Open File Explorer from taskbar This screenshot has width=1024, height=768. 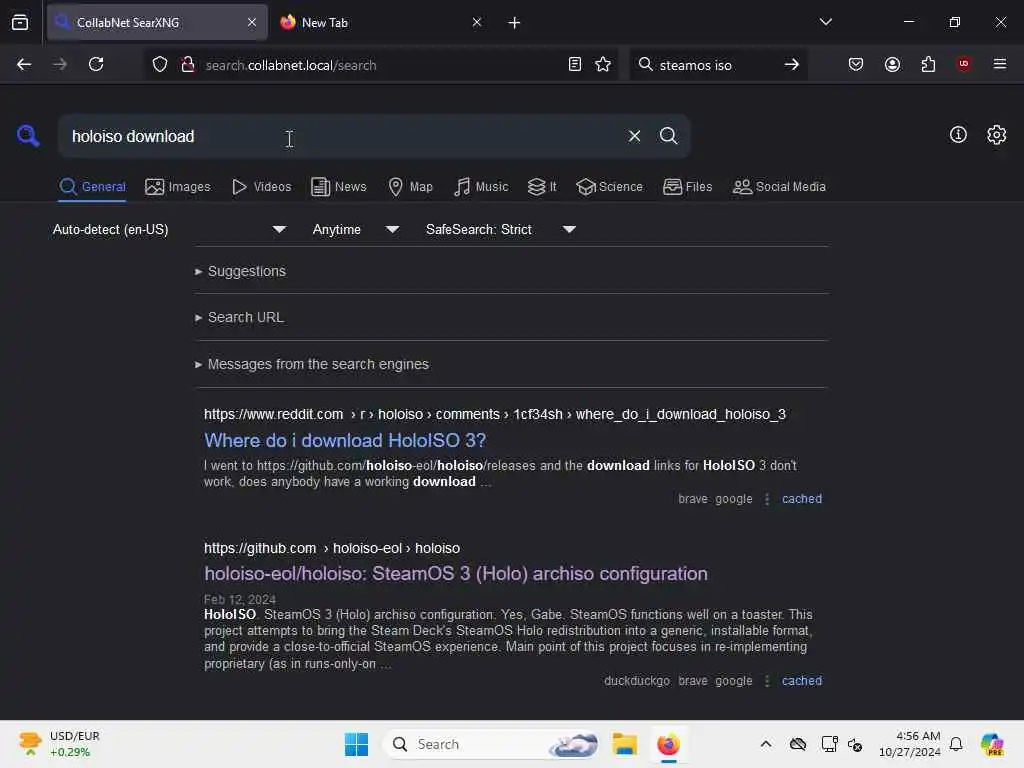click(x=624, y=744)
